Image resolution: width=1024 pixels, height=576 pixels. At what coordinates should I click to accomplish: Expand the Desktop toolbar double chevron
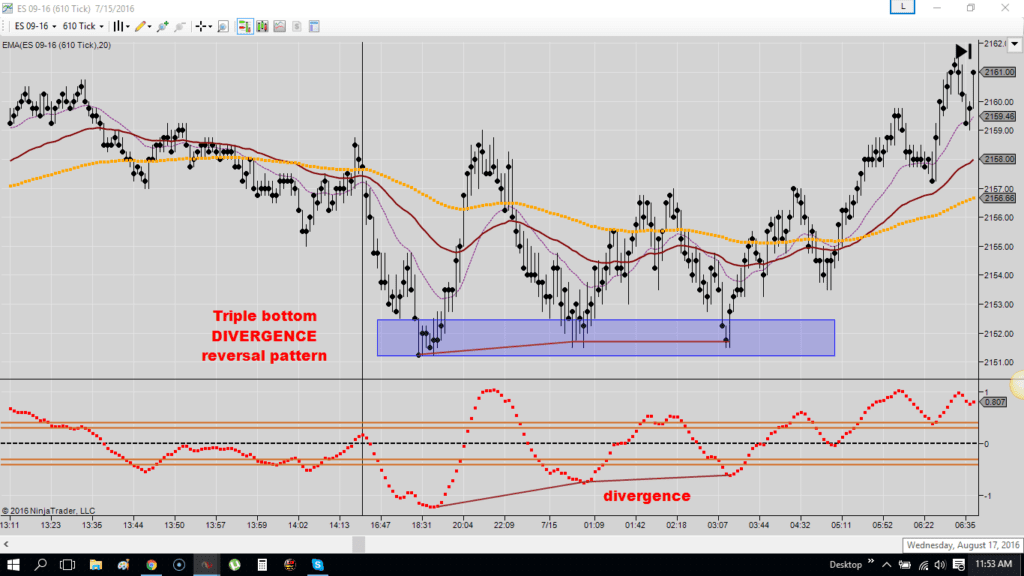(871, 562)
